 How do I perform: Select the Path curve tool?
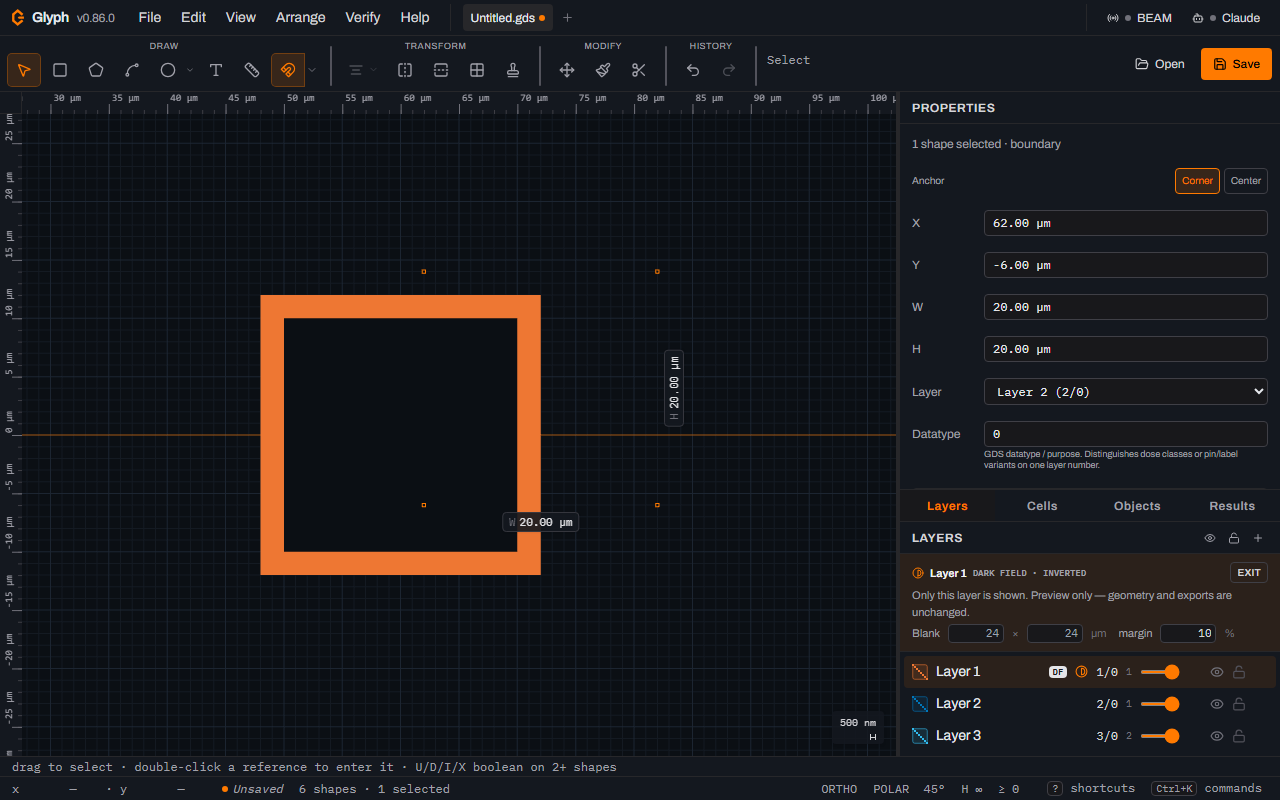click(132, 70)
